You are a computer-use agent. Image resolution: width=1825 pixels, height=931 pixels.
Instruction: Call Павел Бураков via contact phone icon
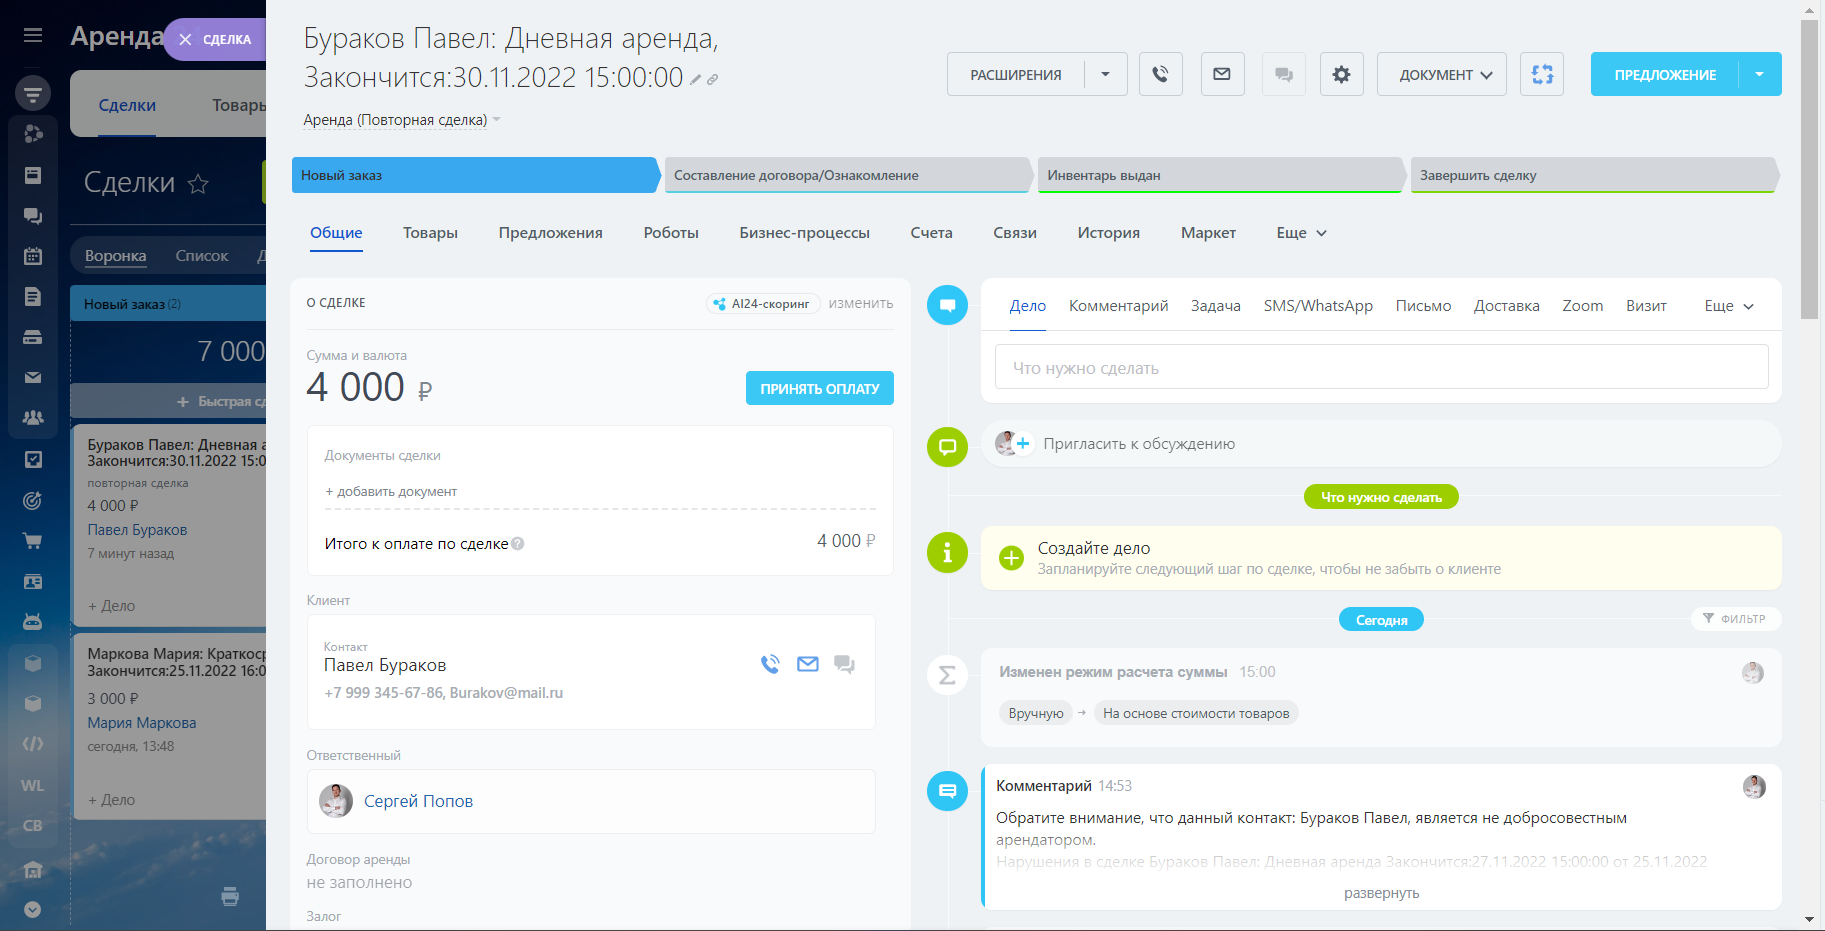pyautogui.click(x=770, y=664)
